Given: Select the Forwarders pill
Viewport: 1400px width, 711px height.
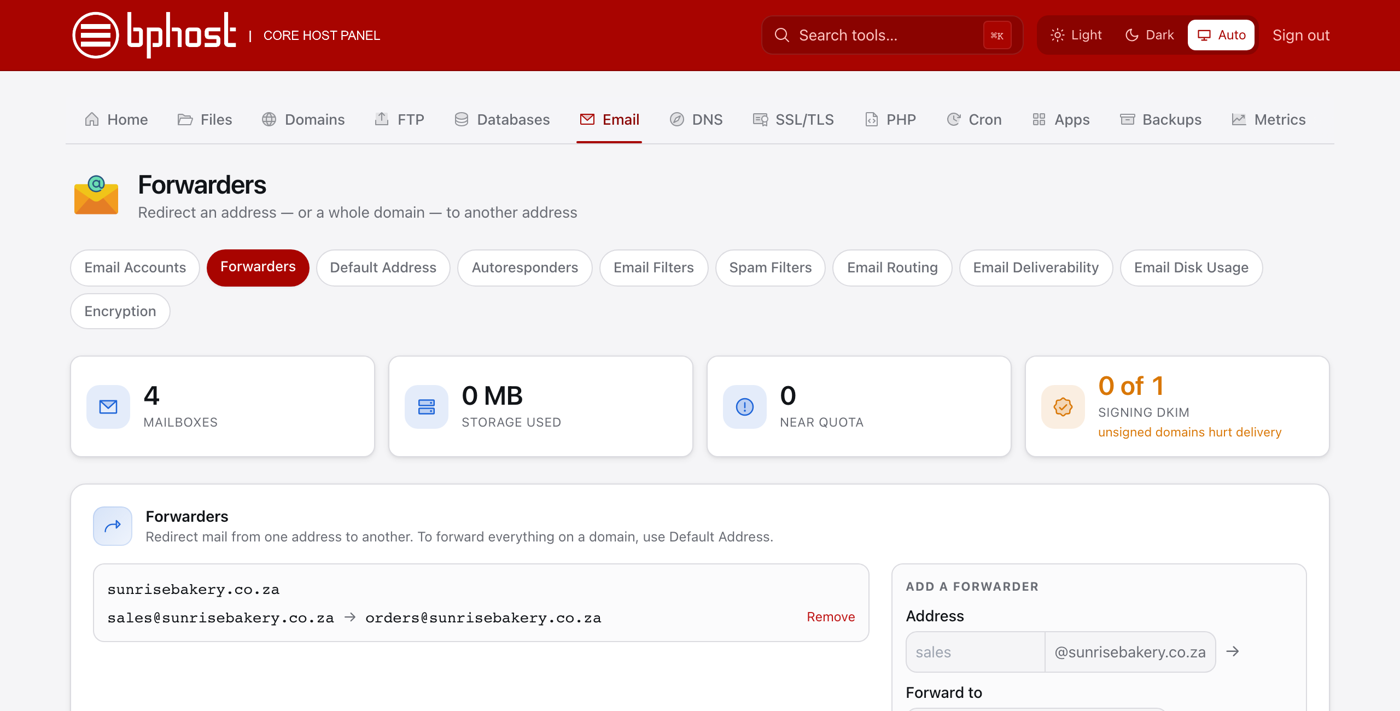Looking at the screenshot, I should point(258,268).
